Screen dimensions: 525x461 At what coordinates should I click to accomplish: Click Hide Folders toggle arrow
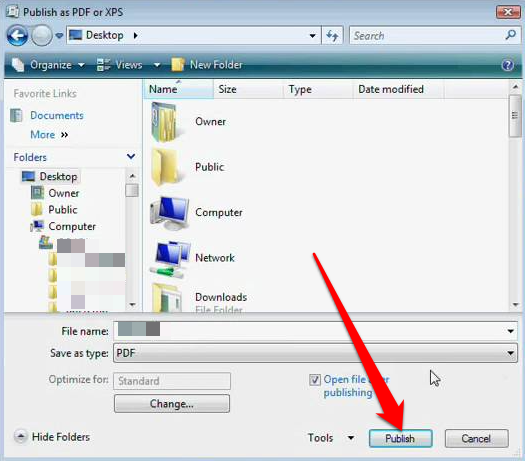pyautogui.click(x=21, y=437)
